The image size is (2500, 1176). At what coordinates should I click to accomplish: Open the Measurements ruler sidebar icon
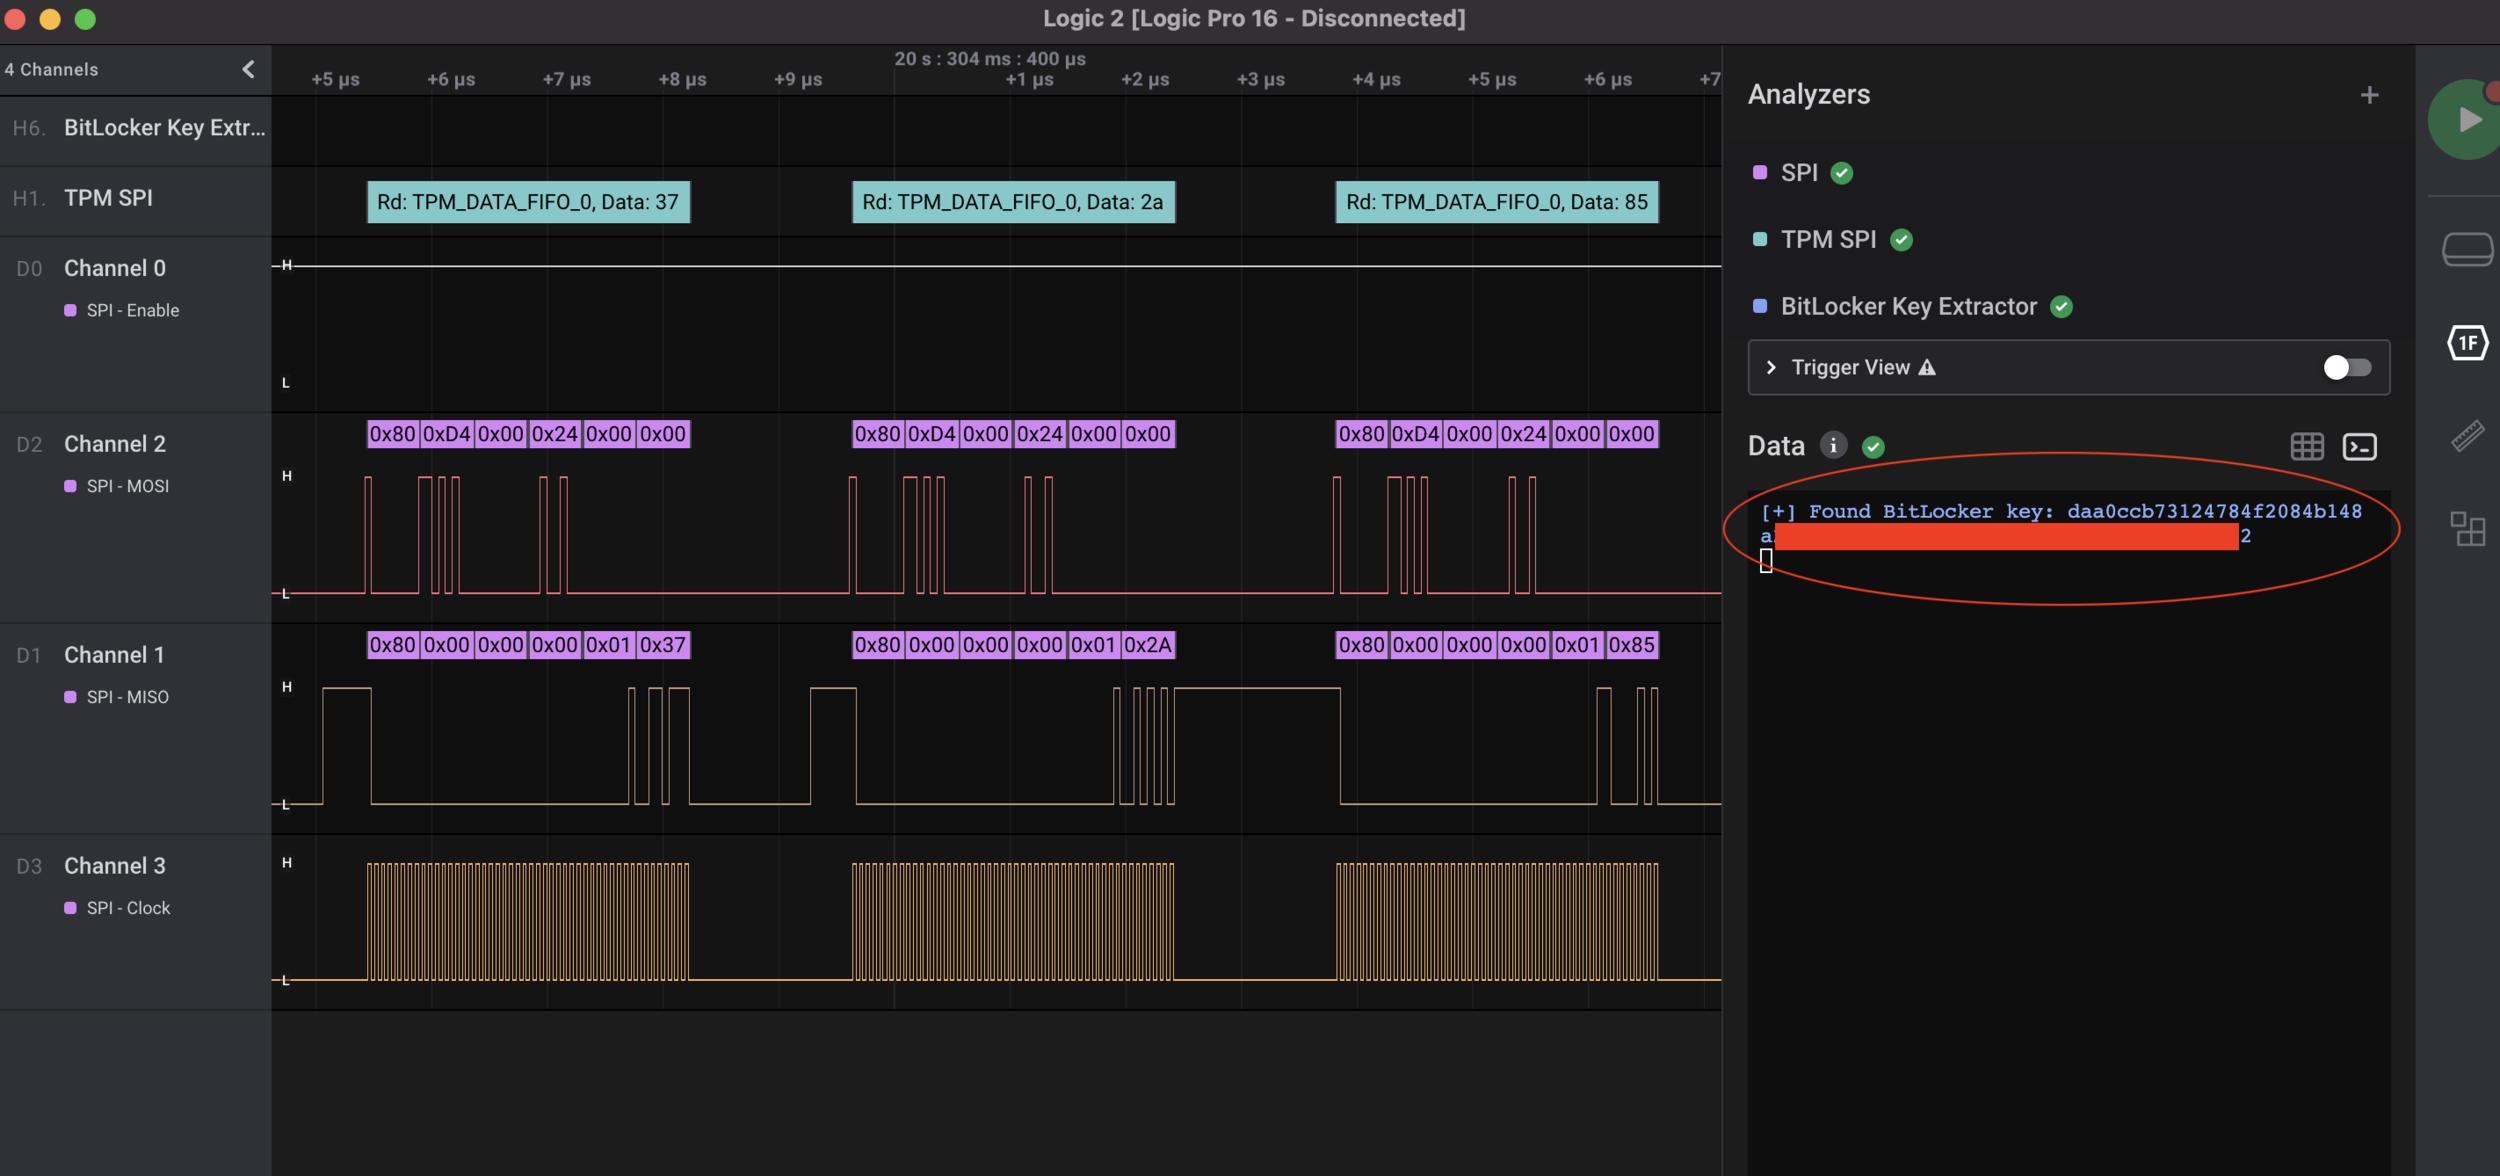[2467, 436]
